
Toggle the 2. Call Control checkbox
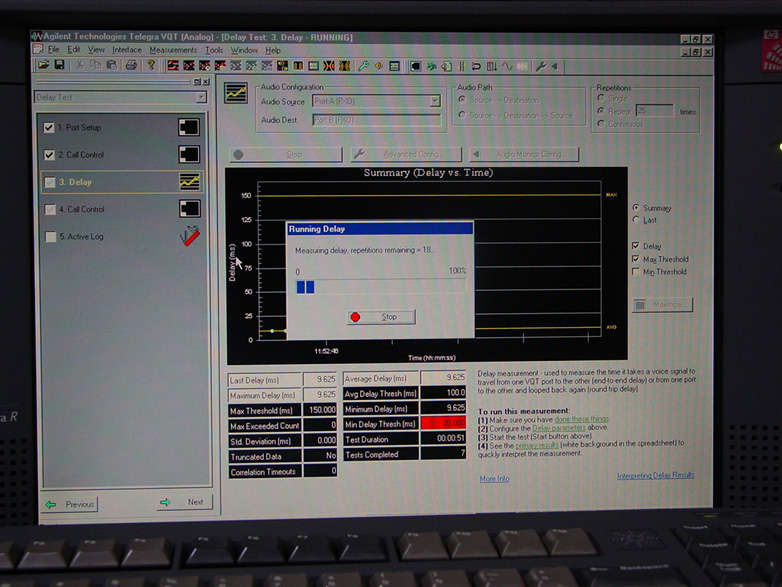(49, 155)
